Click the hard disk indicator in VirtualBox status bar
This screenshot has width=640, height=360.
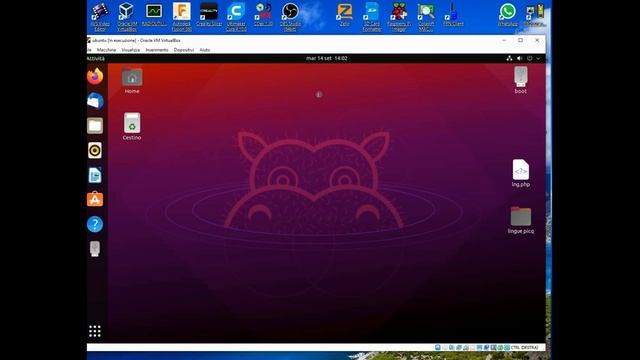tap(438, 347)
